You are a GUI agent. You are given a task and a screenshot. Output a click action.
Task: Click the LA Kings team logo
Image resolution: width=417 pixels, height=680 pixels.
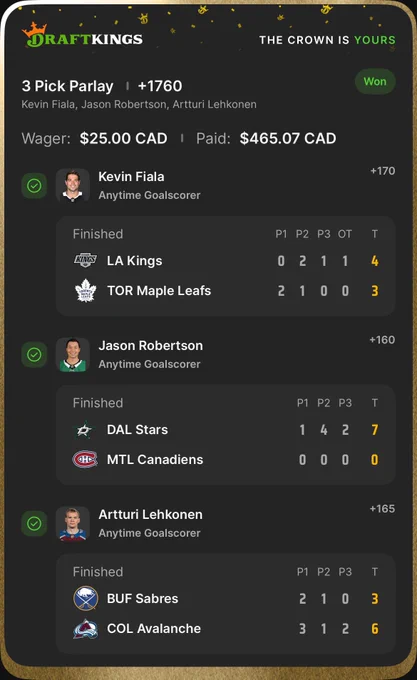click(85, 260)
